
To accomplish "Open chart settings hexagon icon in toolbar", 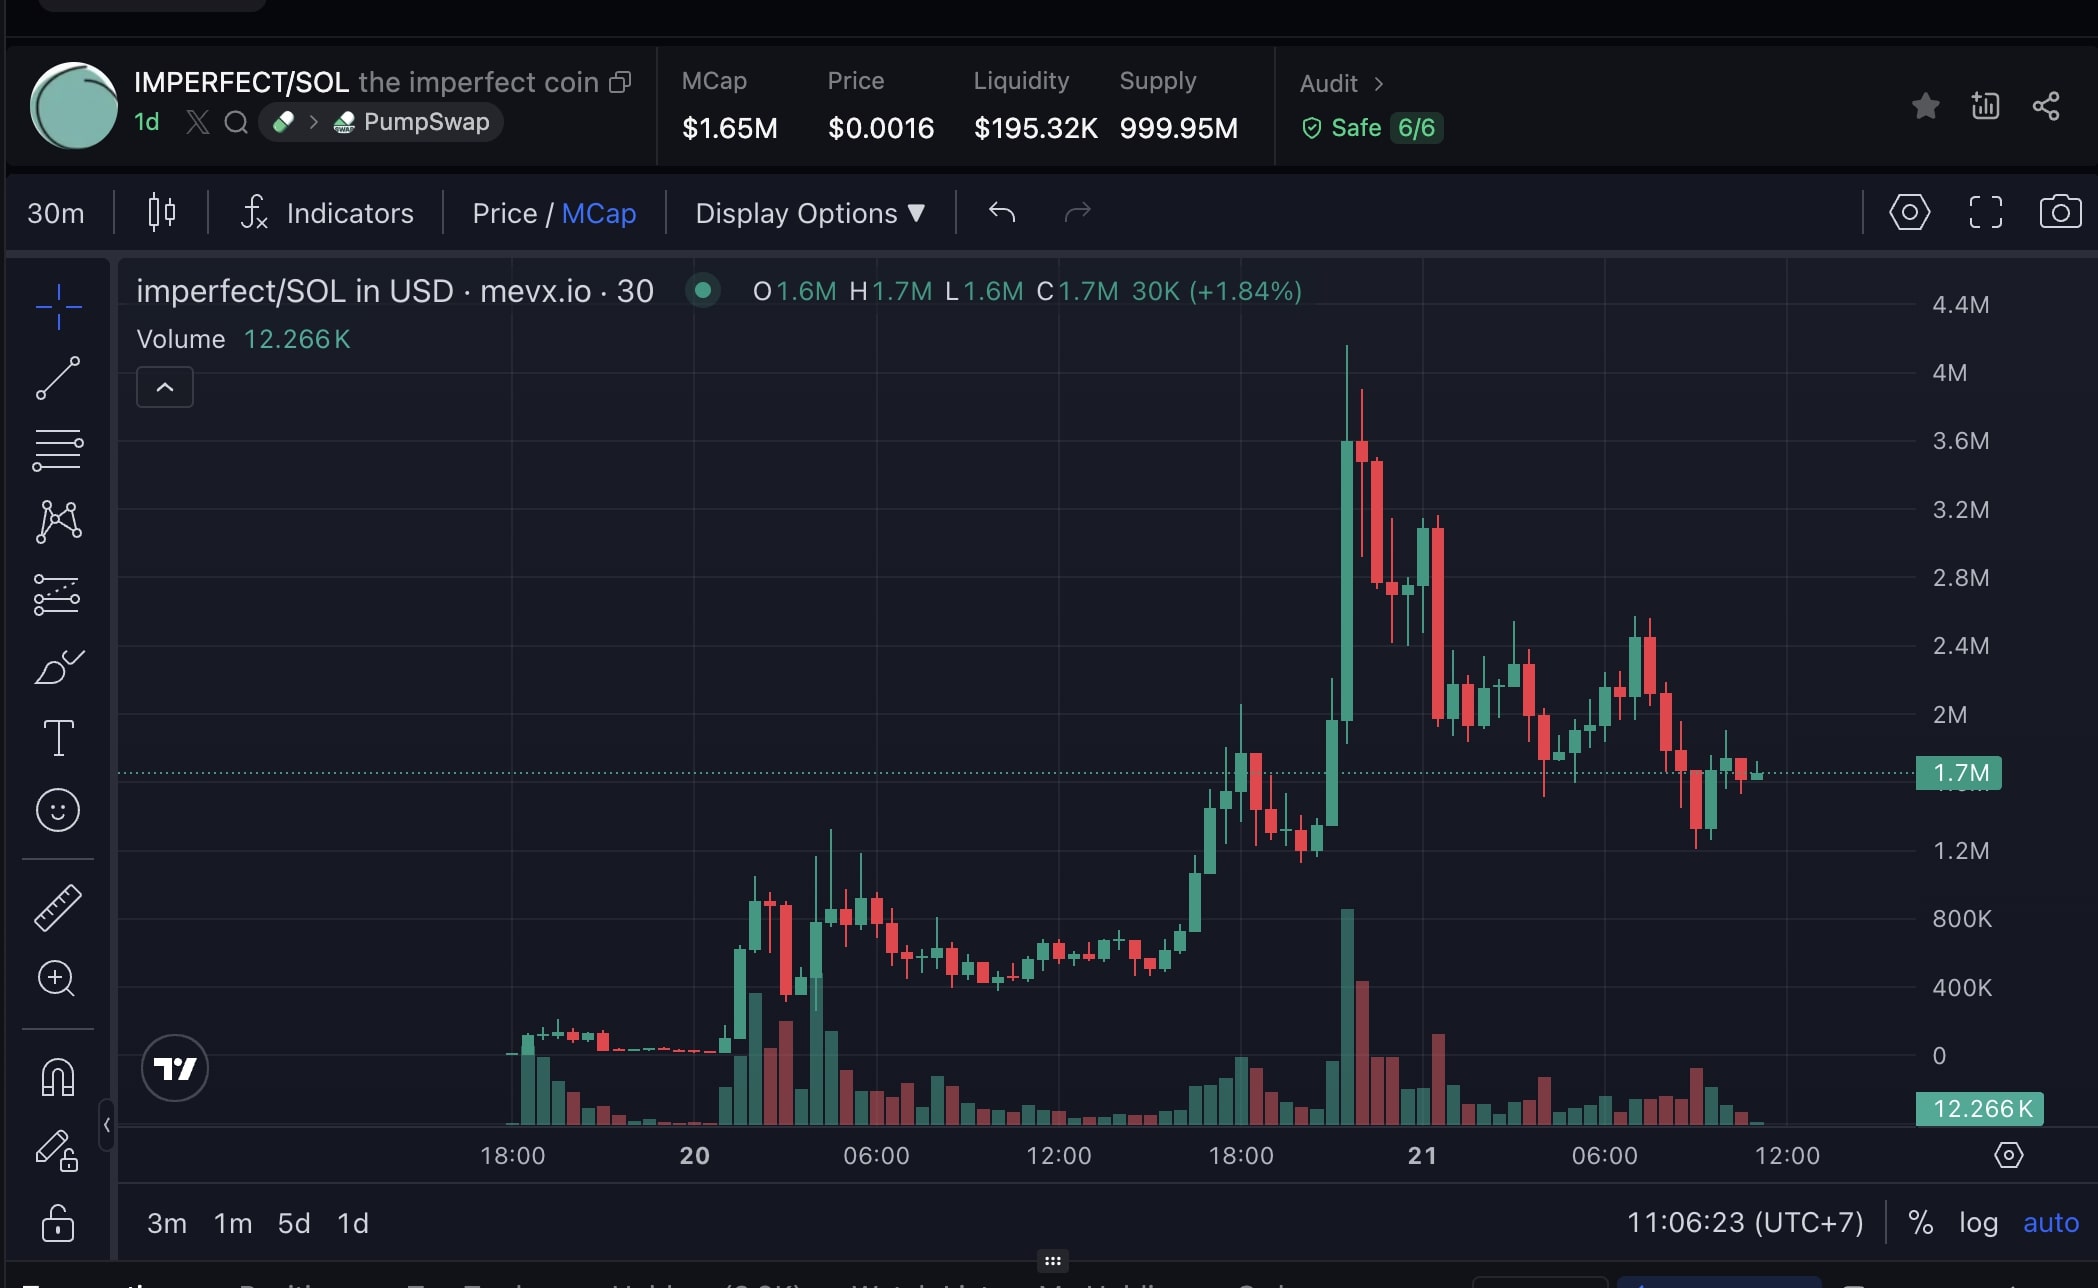I will 1909,212.
